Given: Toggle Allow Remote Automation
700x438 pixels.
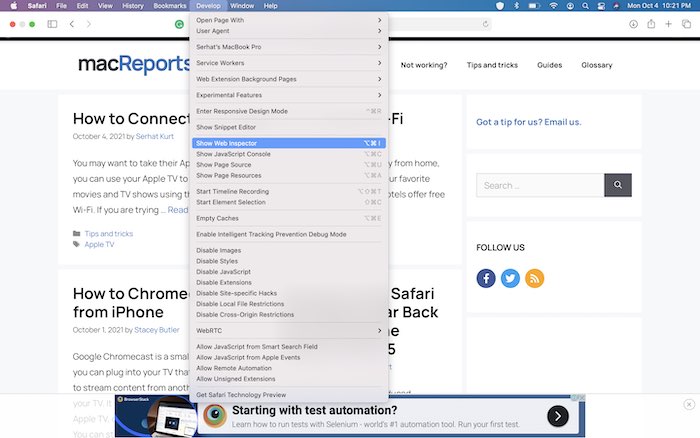Looking at the screenshot, I should click(289, 368).
